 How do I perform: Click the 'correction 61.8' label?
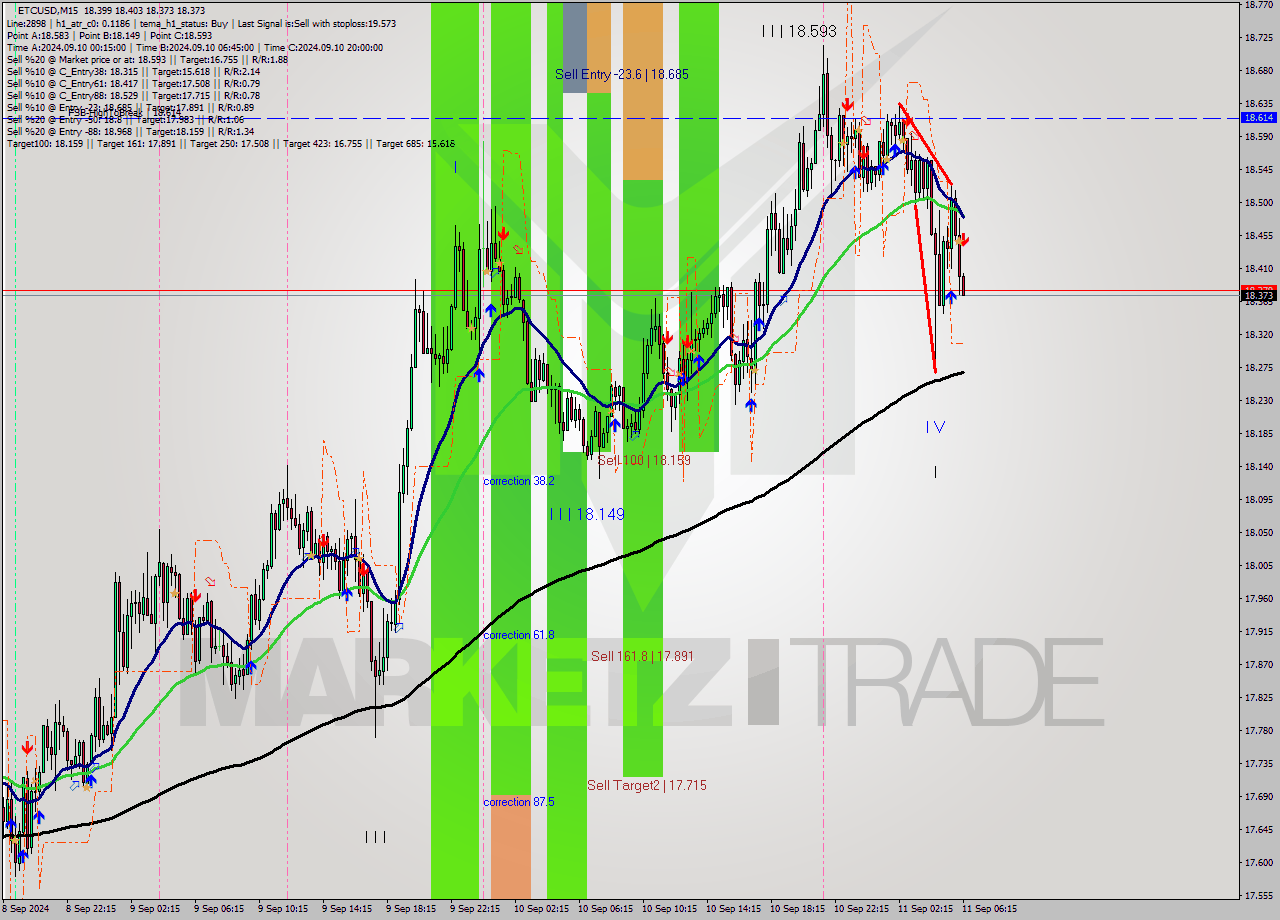(519, 635)
